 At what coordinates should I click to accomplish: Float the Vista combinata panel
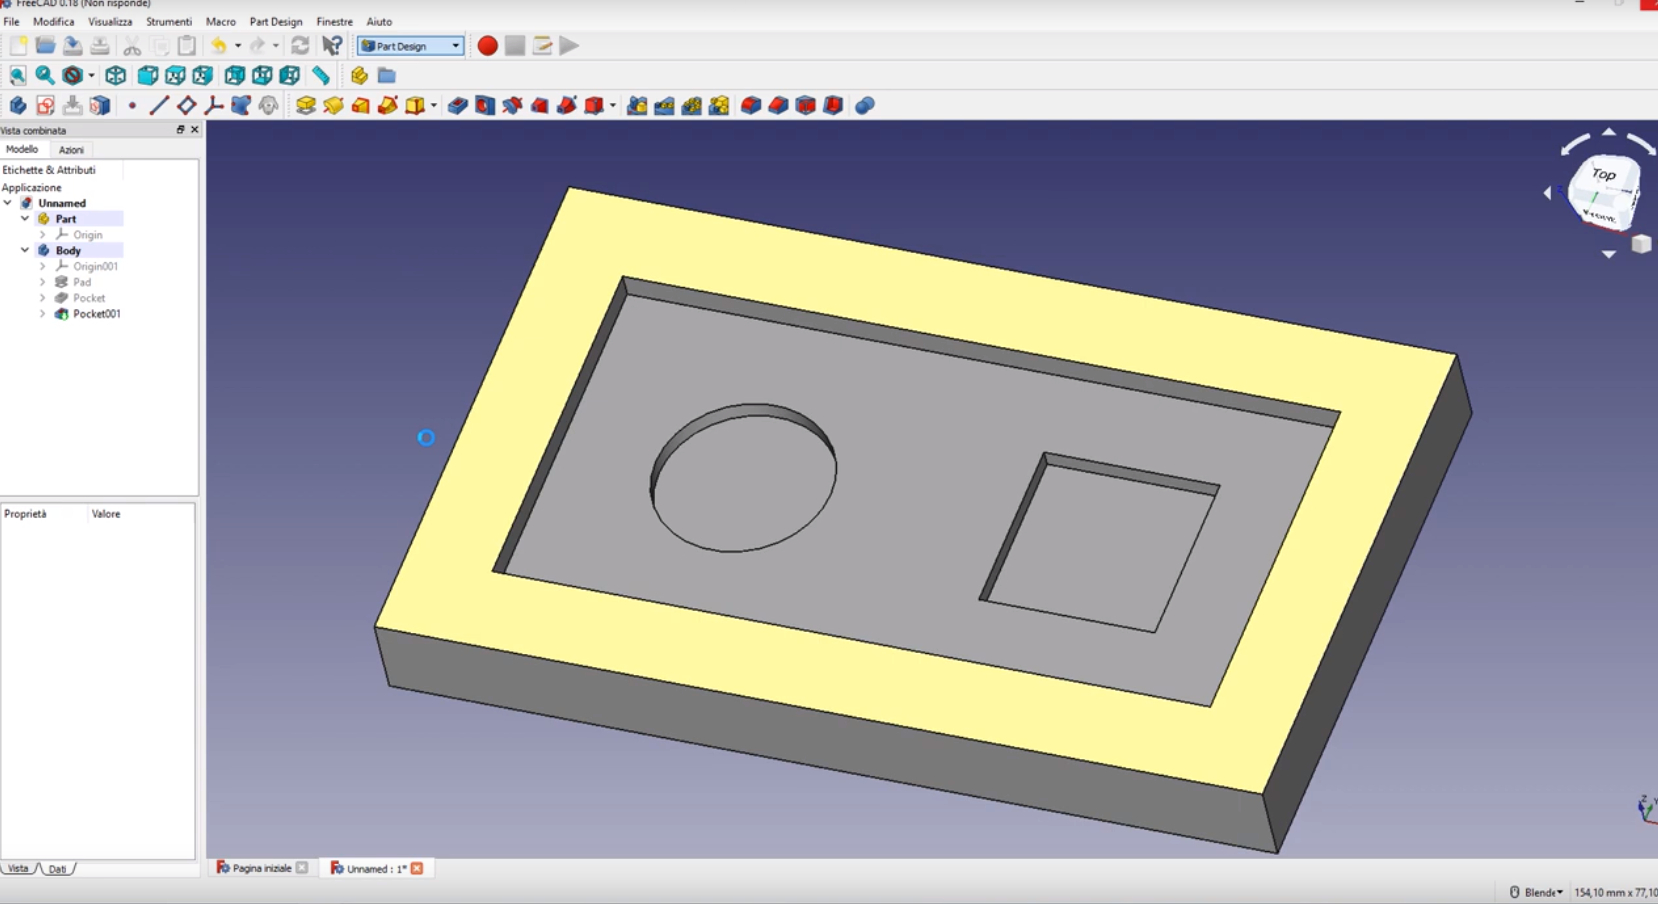[x=181, y=130]
